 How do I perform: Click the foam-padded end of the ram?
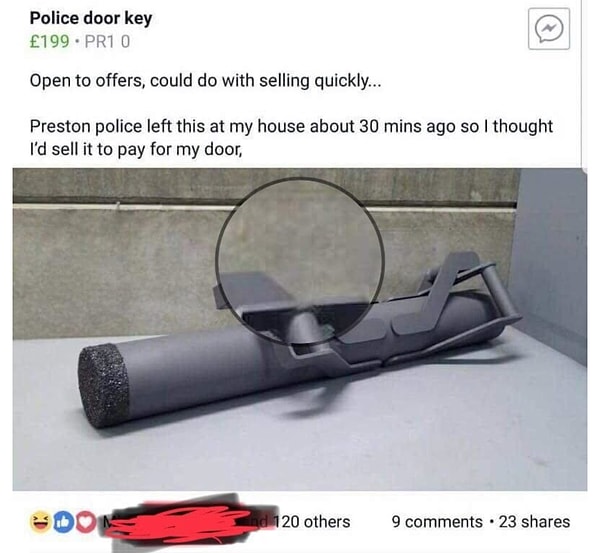tap(103, 385)
